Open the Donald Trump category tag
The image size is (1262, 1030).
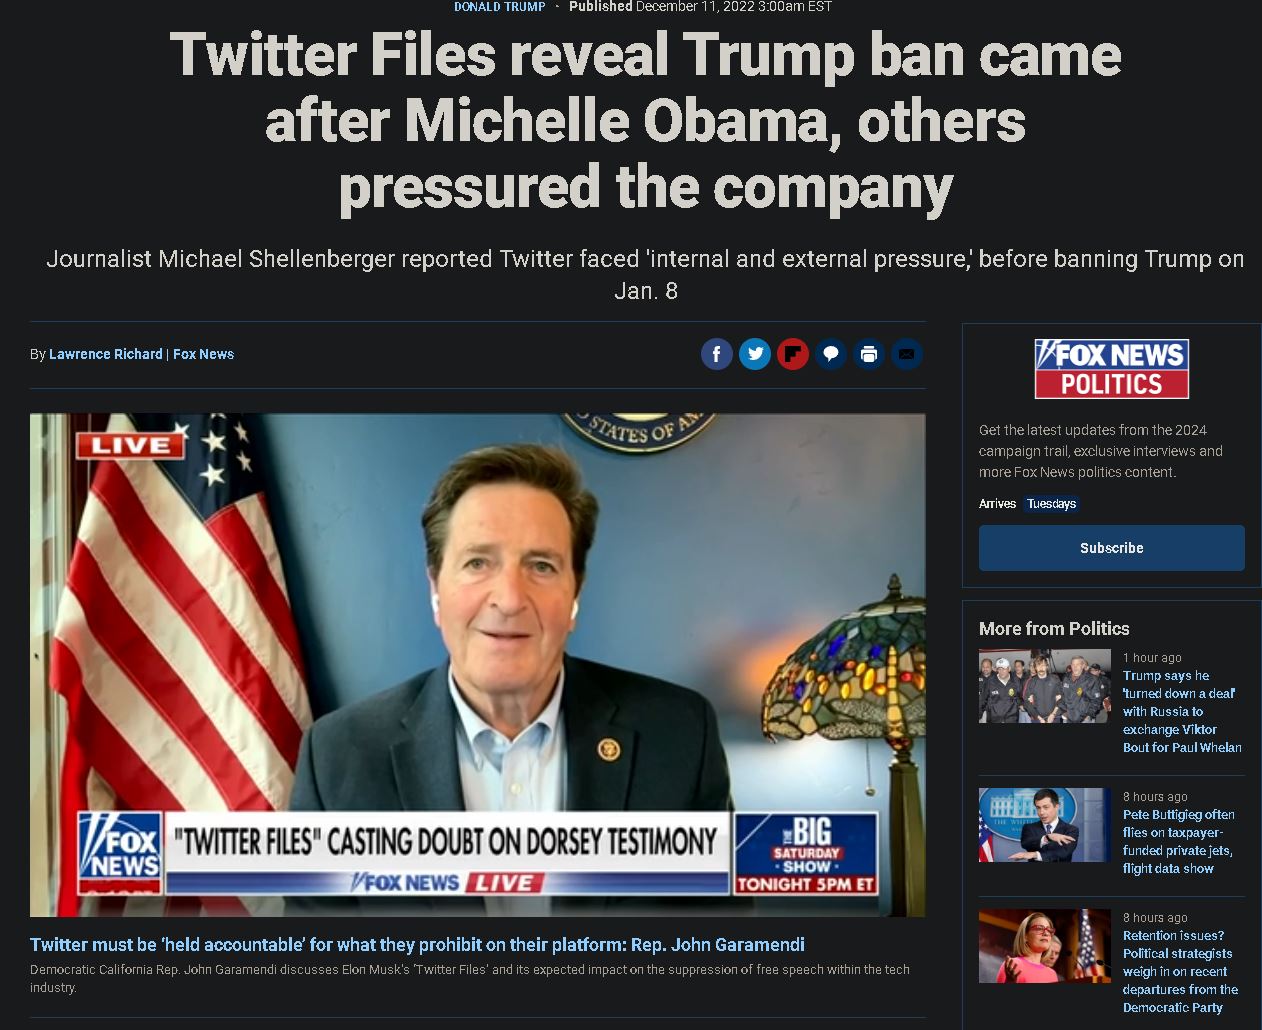pyautogui.click(x=500, y=7)
